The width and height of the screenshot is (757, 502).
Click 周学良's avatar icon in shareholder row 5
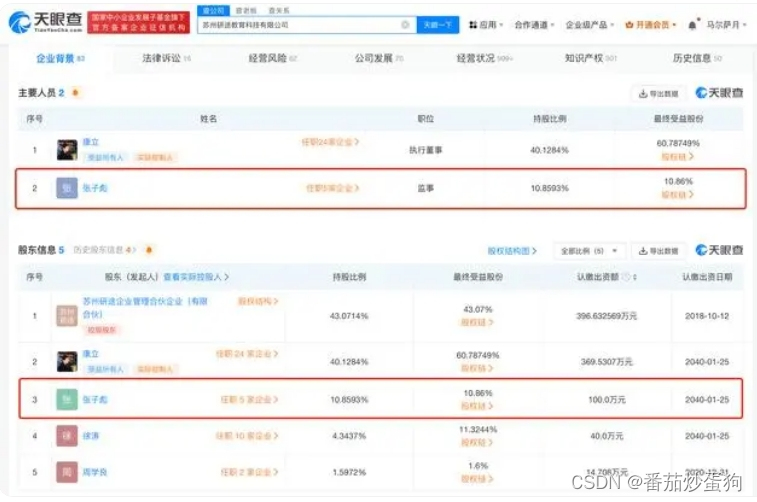[x=67, y=472]
